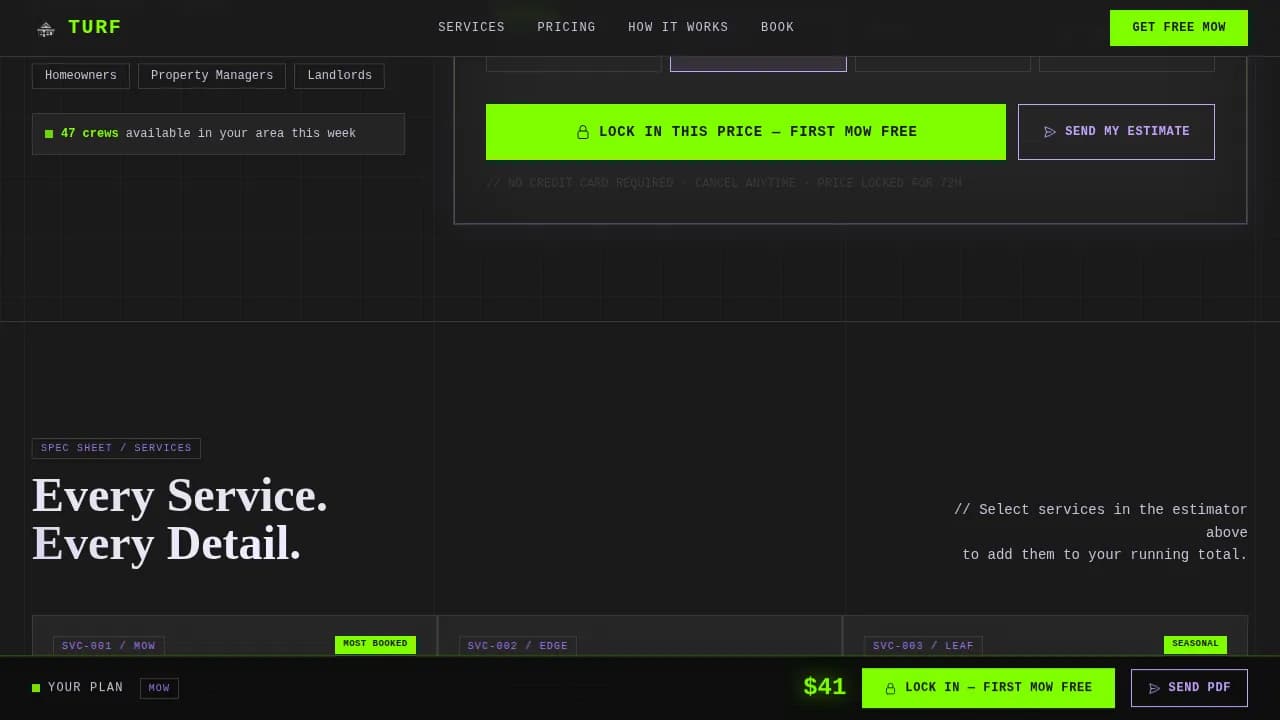The height and width of the screenshot is (720, 1280).
Task: Choose the Property Managers tag
Action: 212,76
